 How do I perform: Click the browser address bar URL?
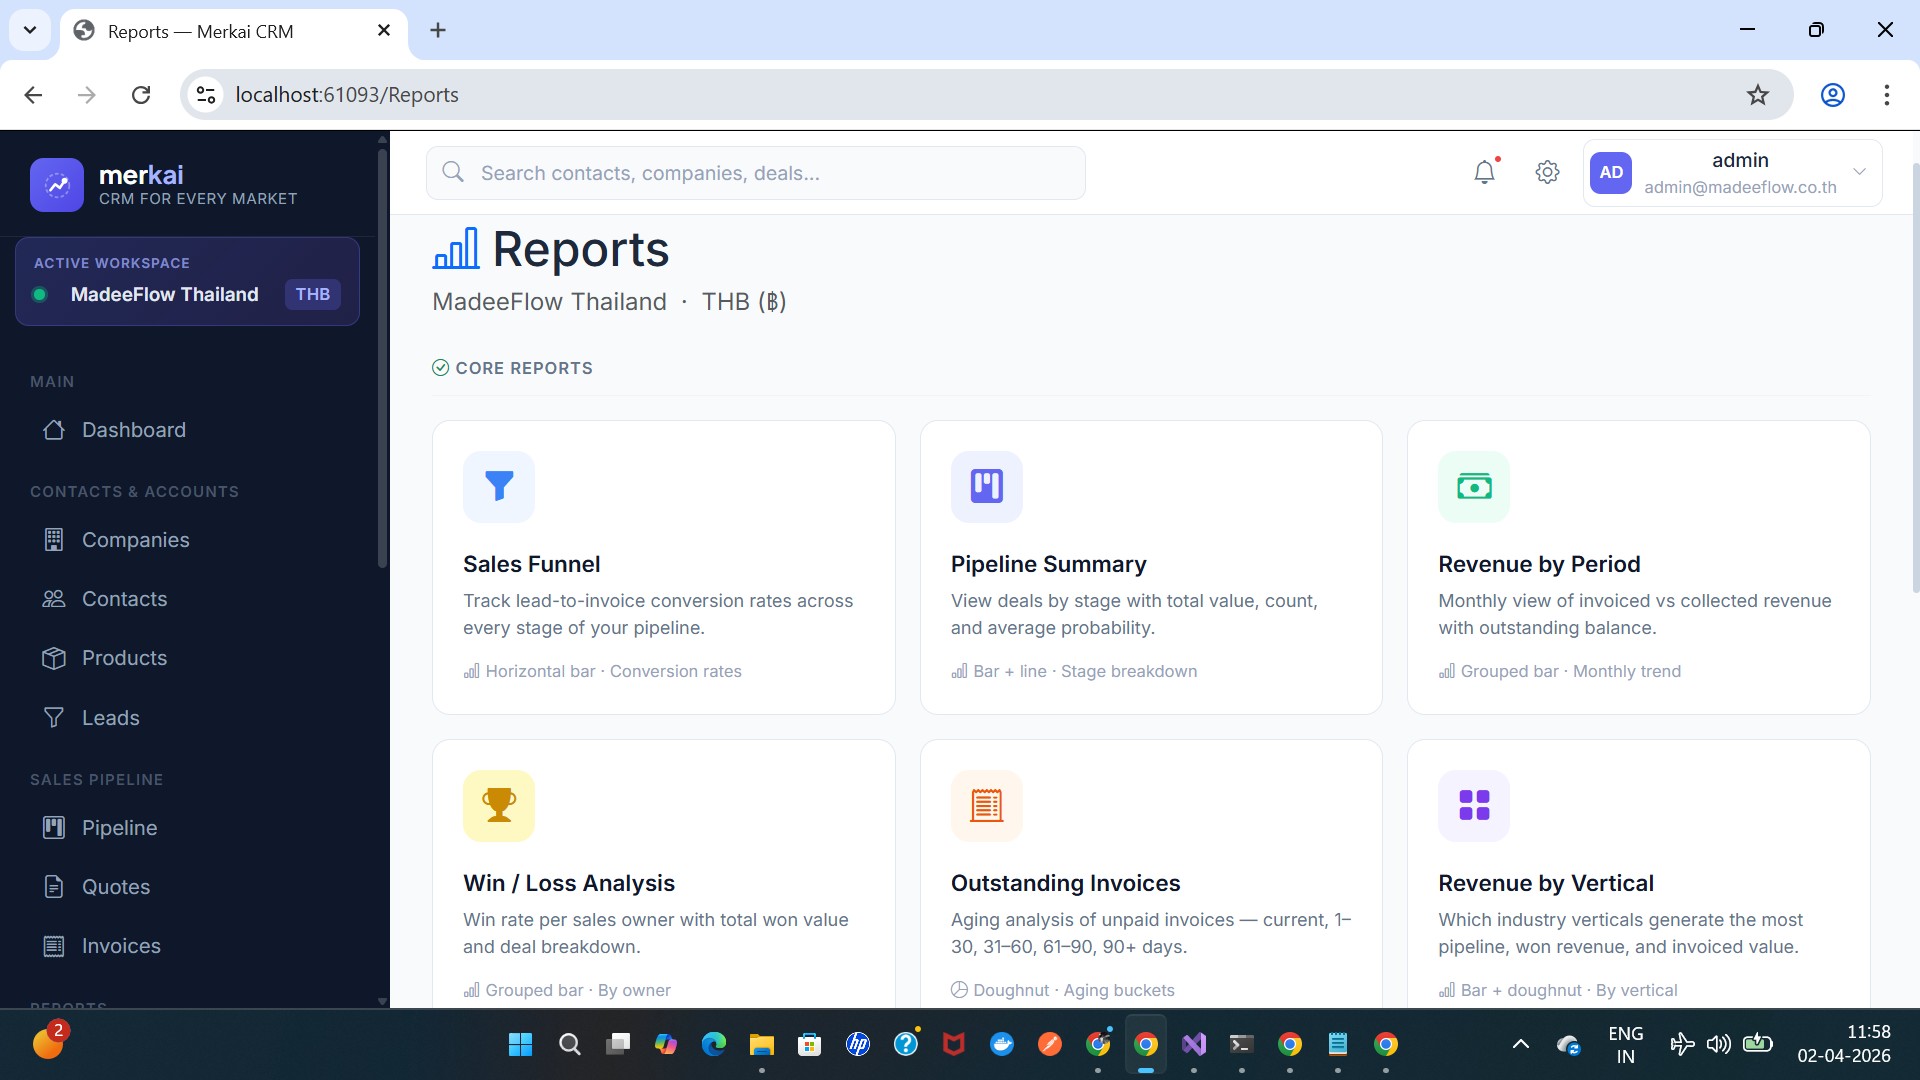click(347, 95)
